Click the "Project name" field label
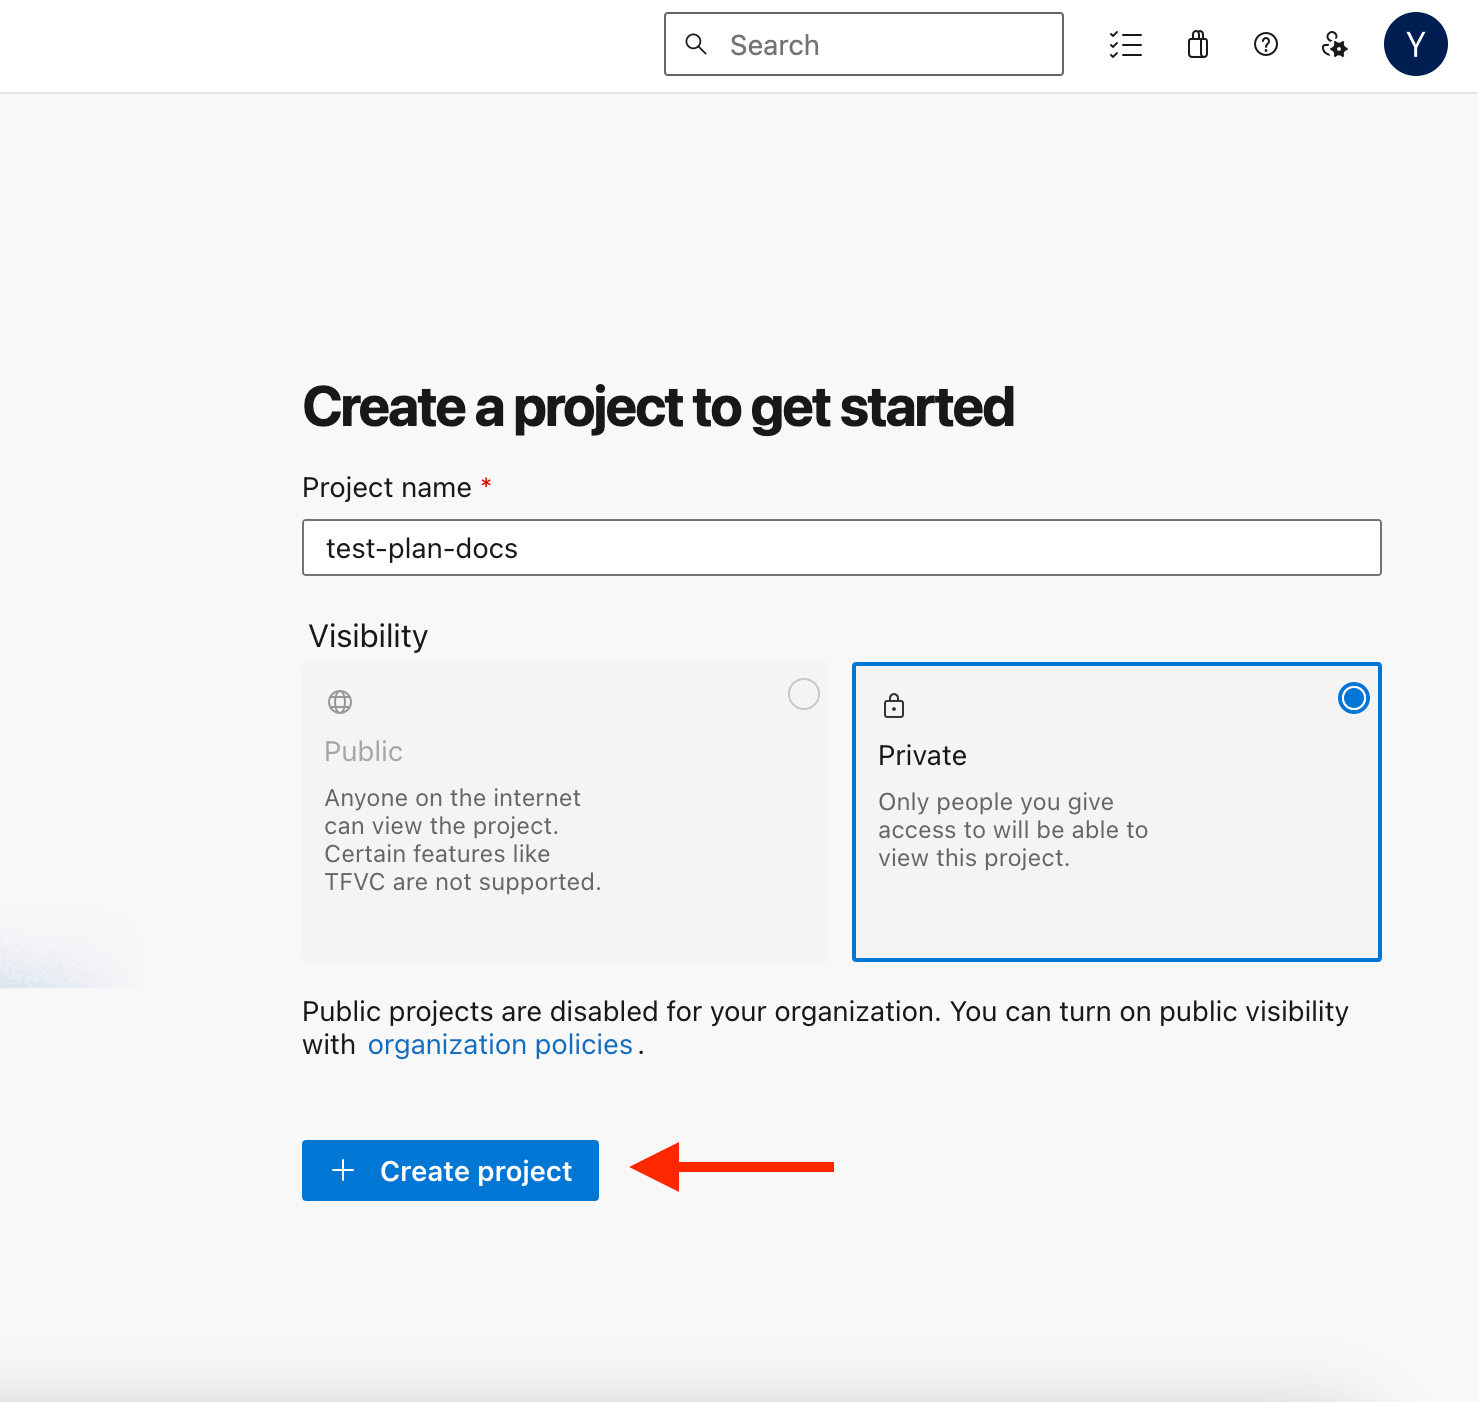 [387, 488]
